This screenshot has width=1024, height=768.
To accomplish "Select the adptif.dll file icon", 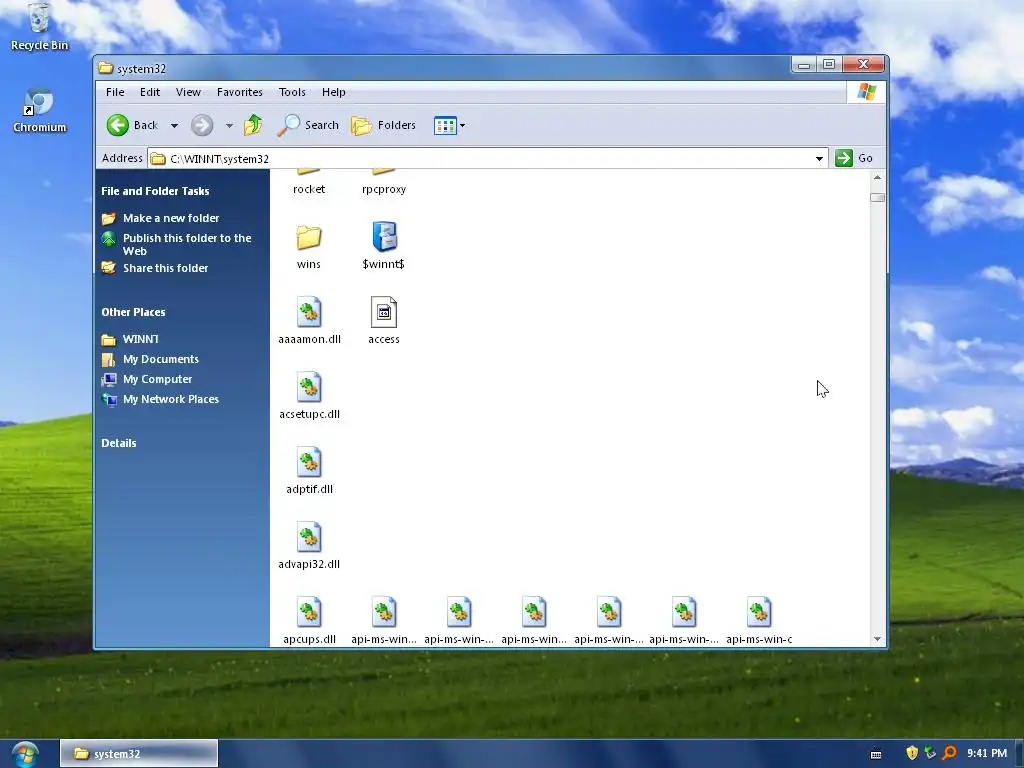I will coord(309,462).
